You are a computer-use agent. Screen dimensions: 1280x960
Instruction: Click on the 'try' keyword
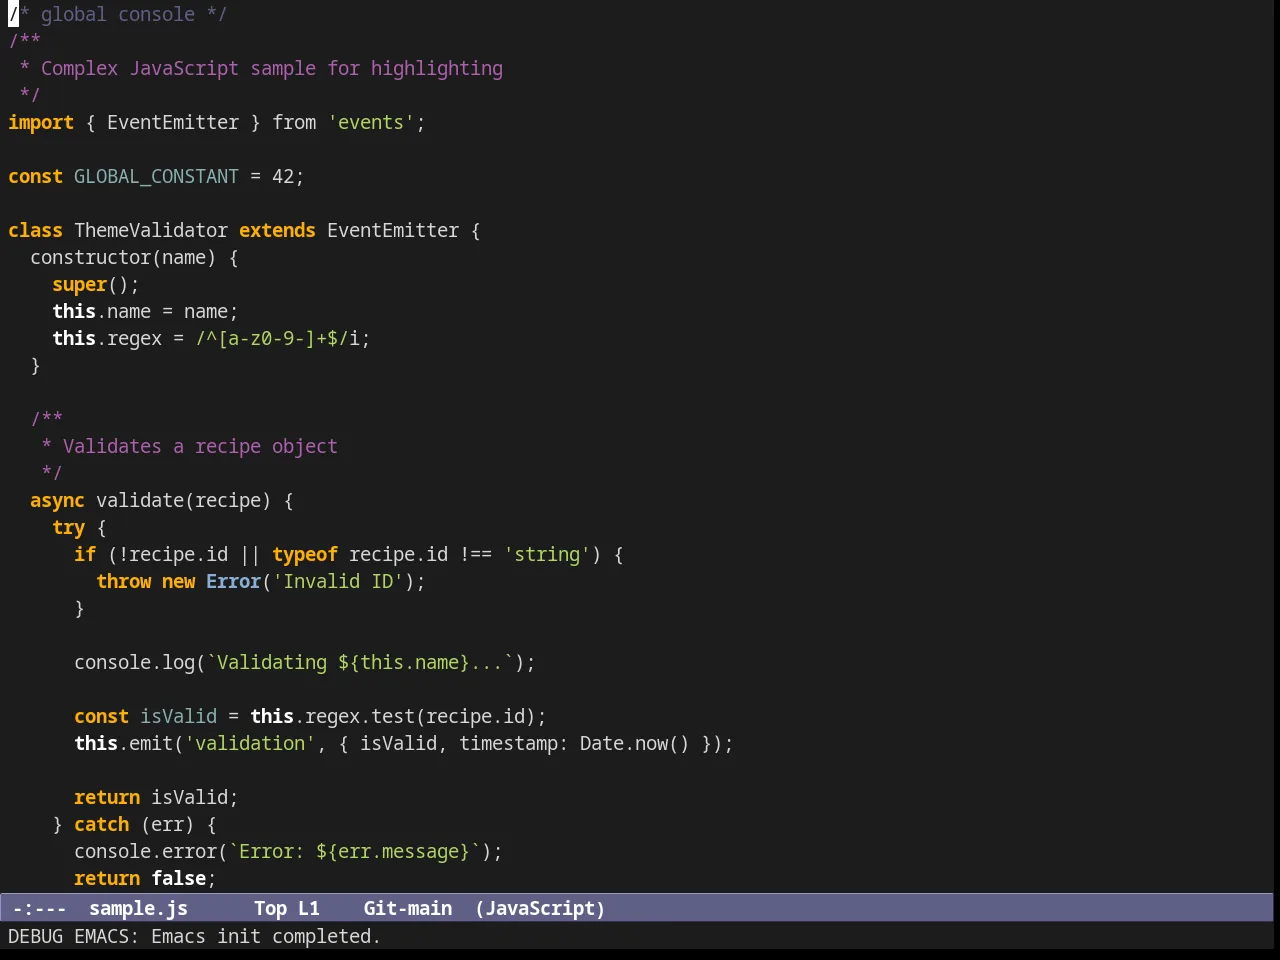(x=68, y=527)
